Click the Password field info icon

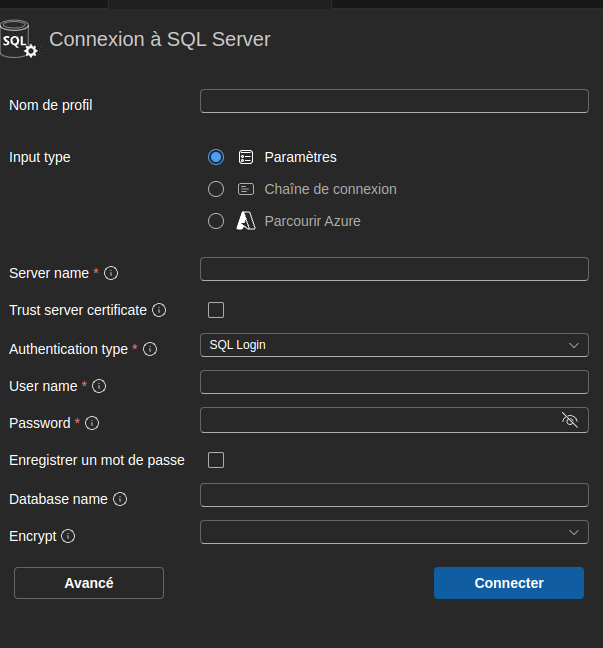(x=92, y=423)
